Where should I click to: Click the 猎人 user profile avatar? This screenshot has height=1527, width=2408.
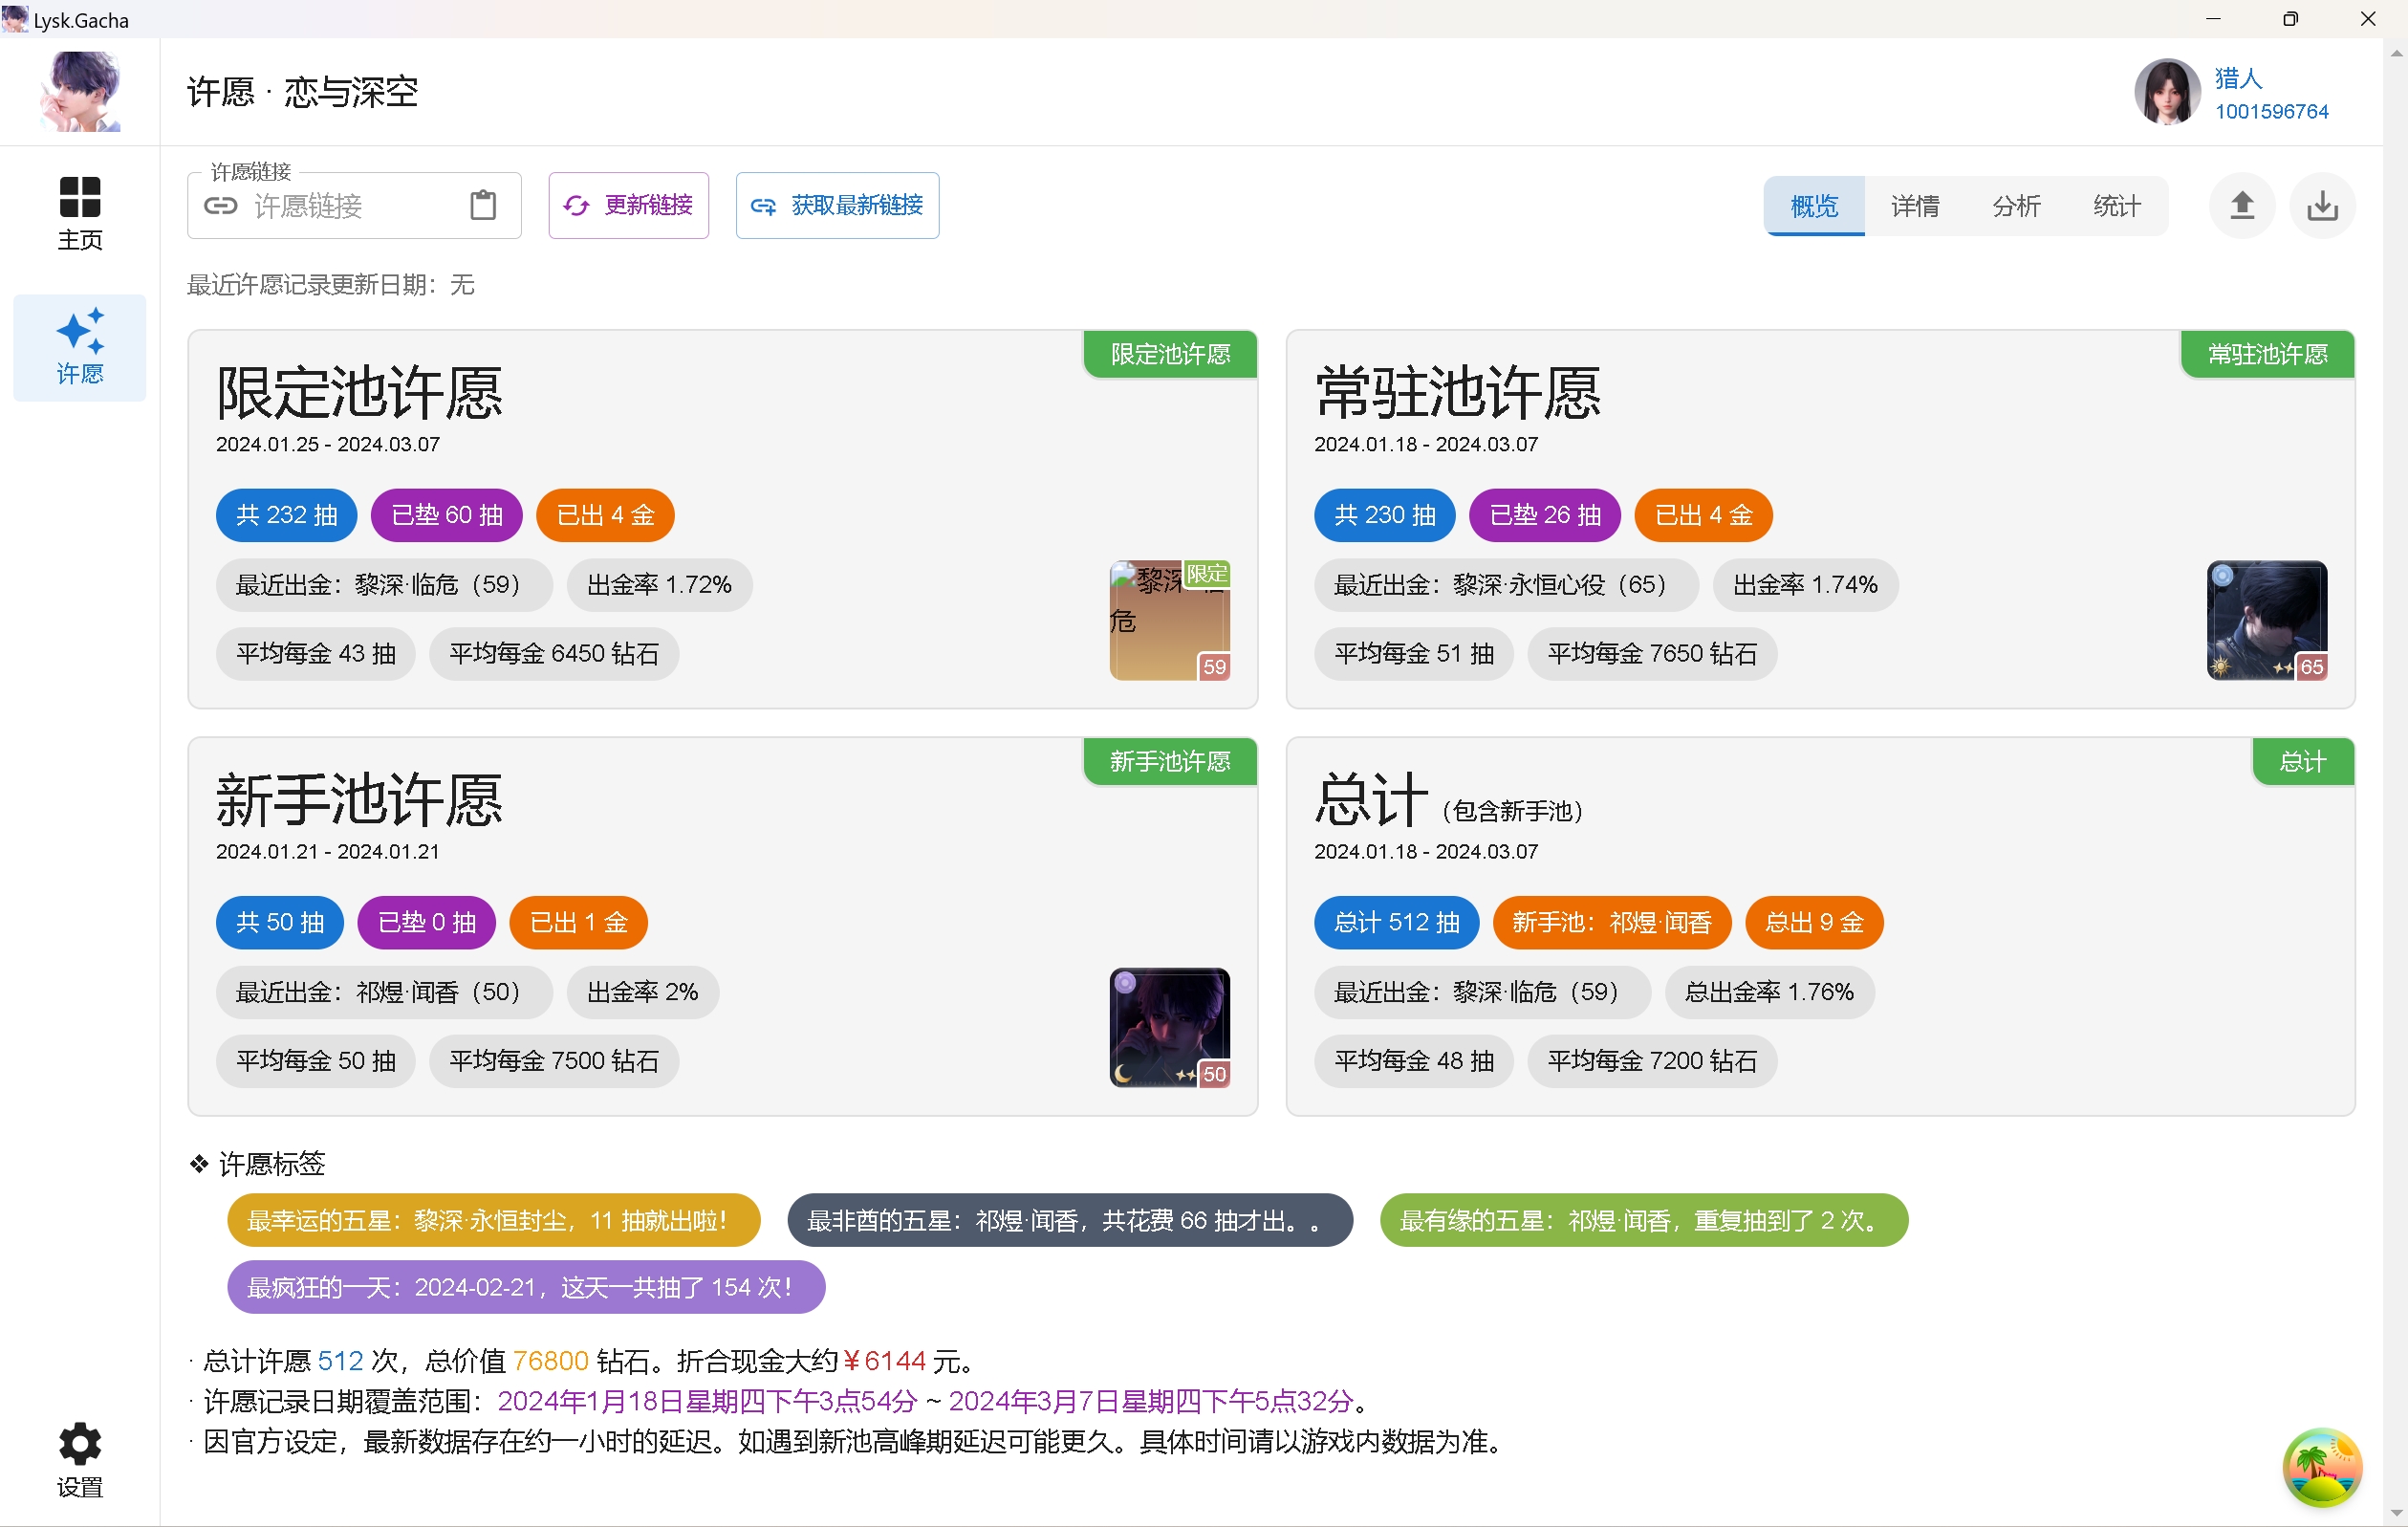click(x=2167, y=92)
